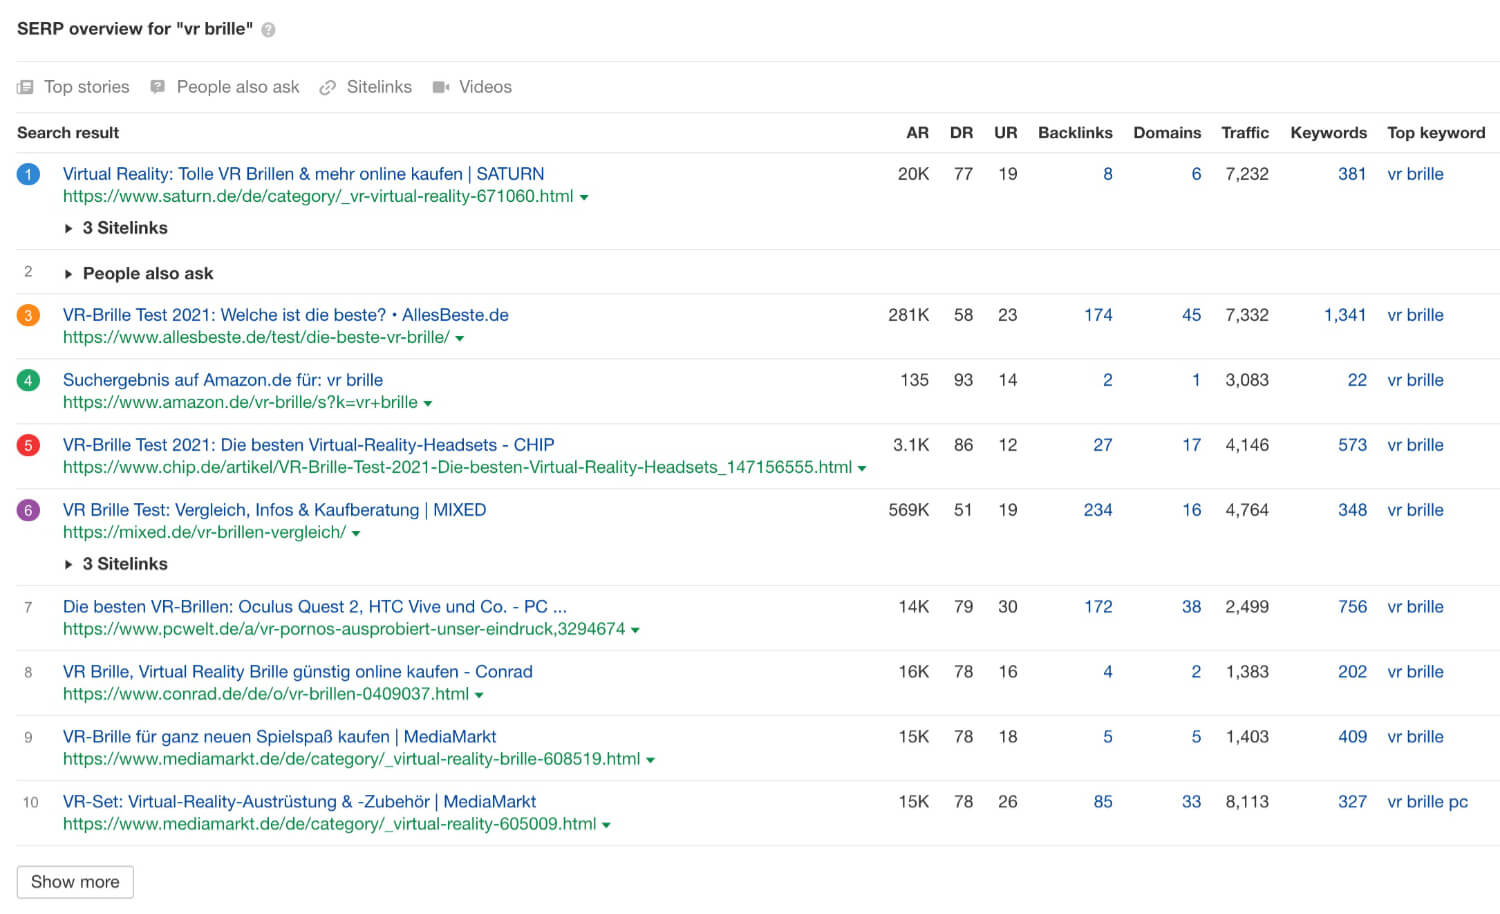This screenshot has width=1500, height=914.
Task: Open dropdown arrow next to allesbeste.de URL
Action: [460, 339]
